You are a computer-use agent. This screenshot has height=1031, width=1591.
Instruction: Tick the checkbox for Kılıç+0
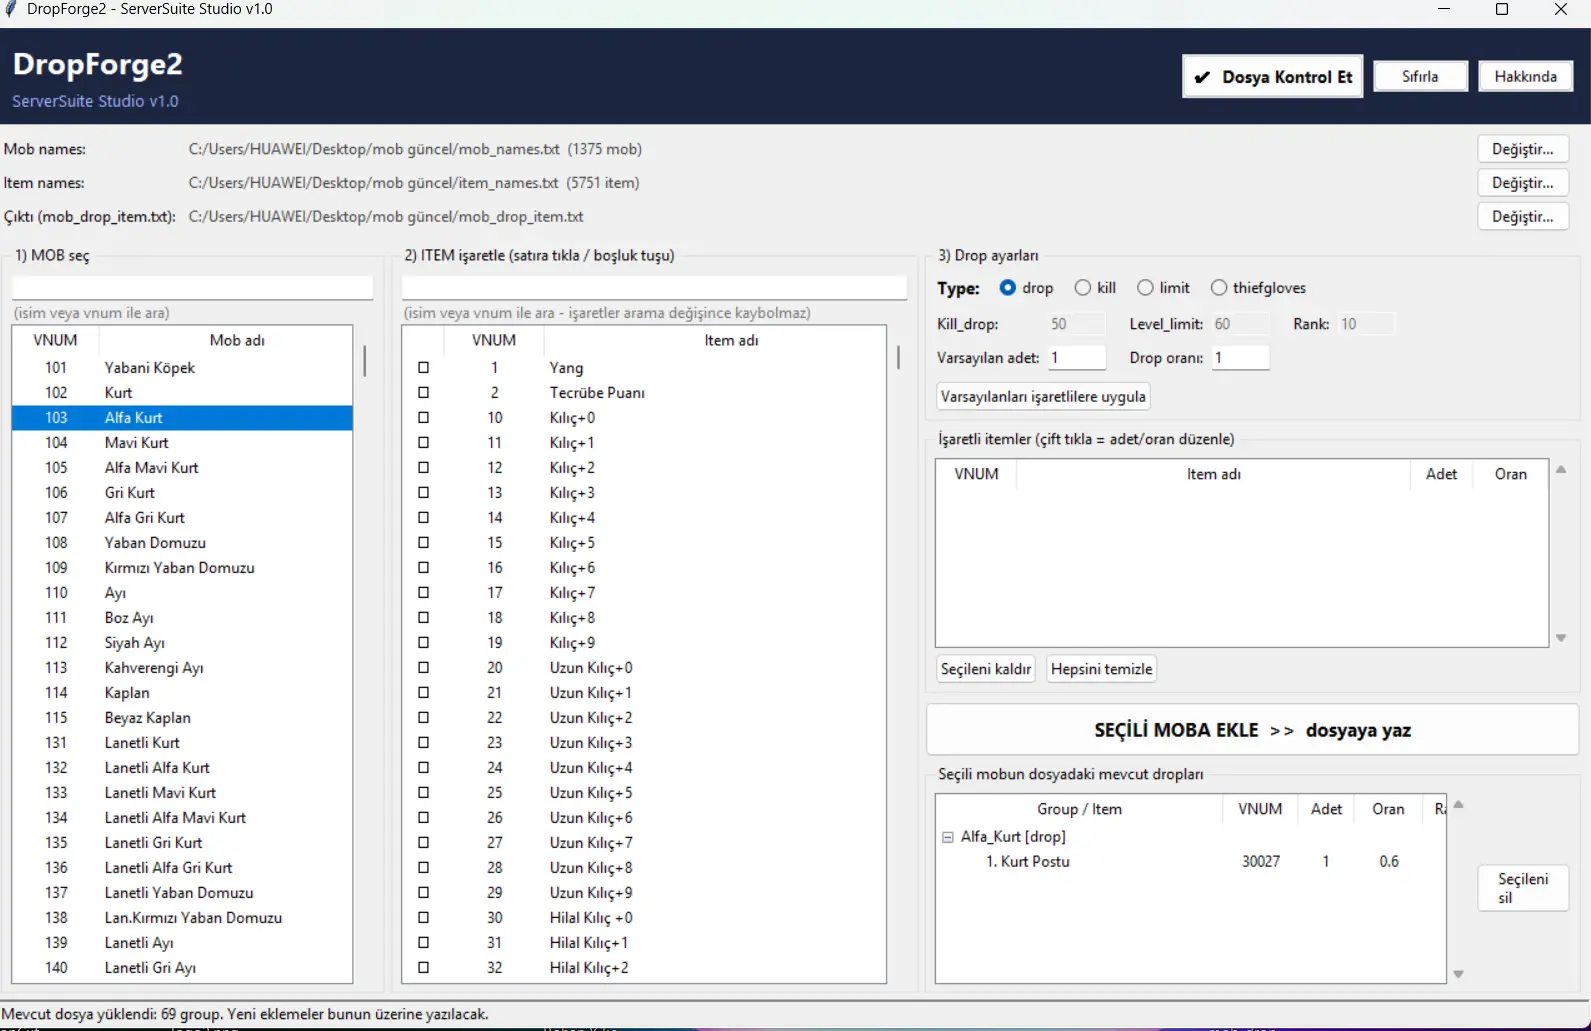click(424, 418)
